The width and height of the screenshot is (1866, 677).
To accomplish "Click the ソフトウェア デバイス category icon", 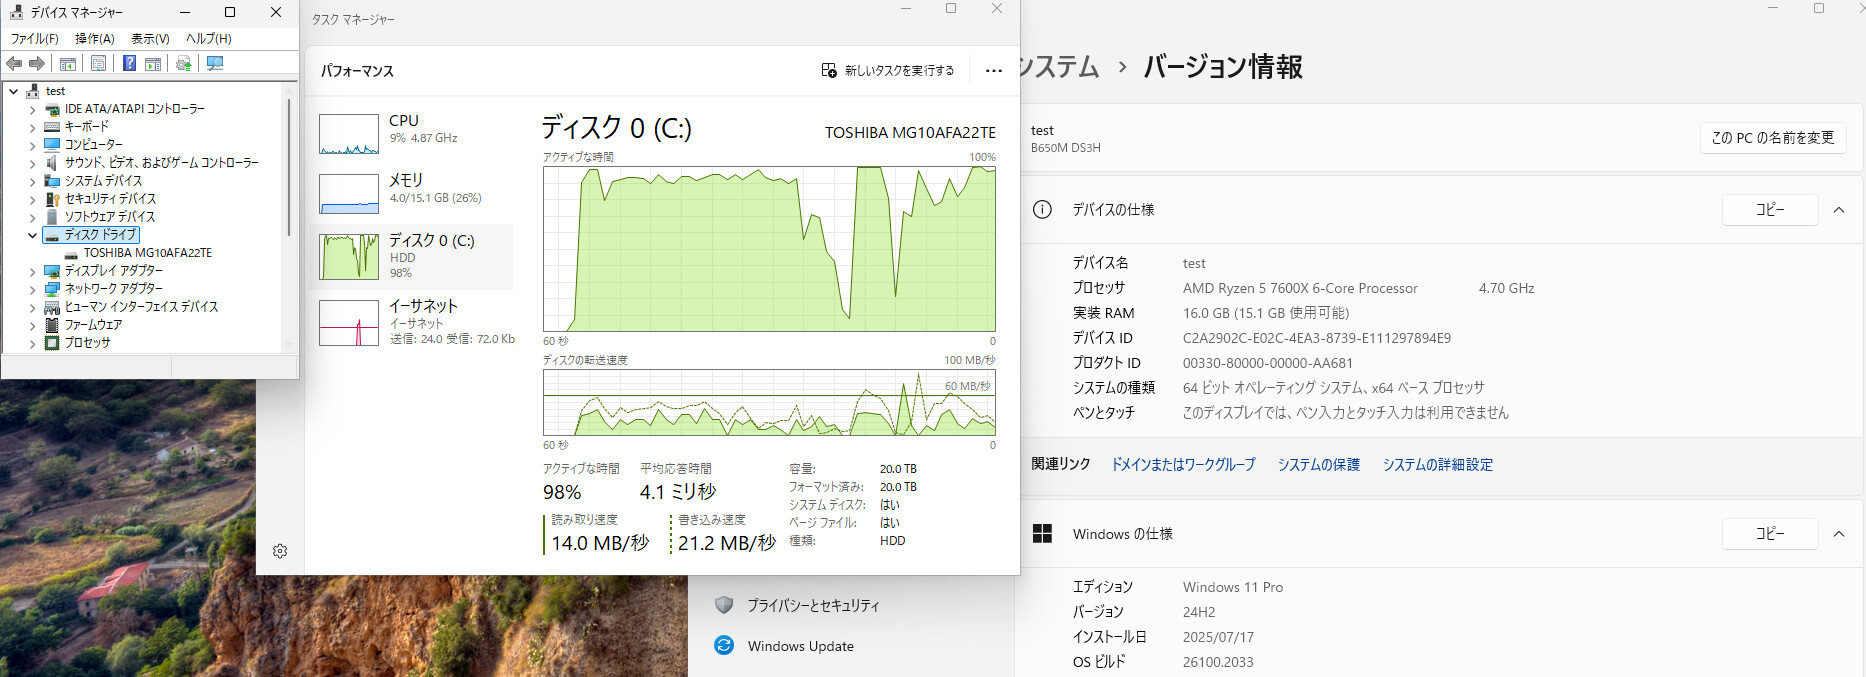I will click(52, 217).
